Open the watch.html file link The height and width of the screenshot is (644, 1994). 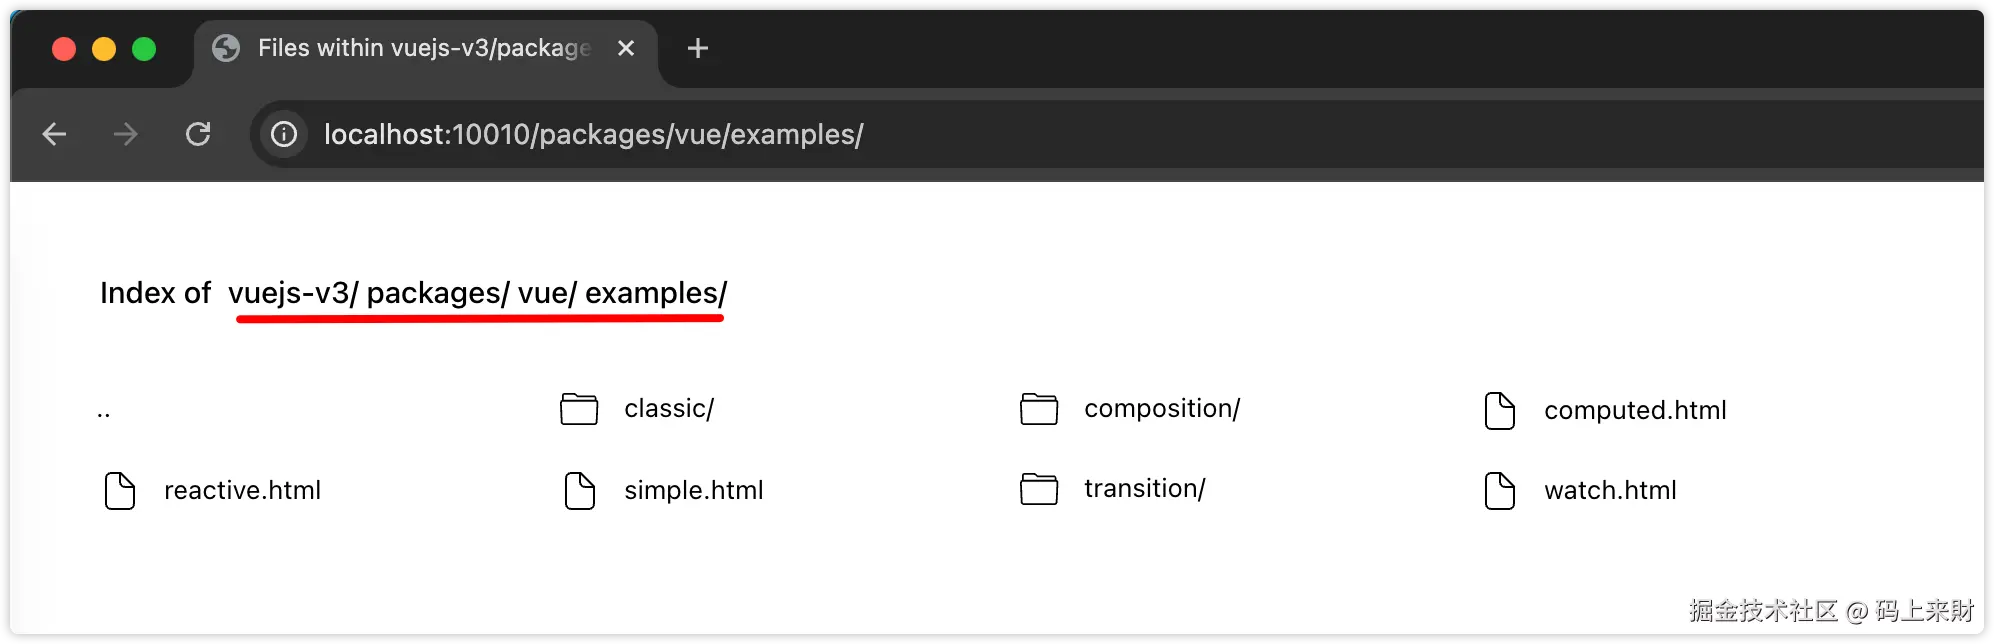(1610, 490)
